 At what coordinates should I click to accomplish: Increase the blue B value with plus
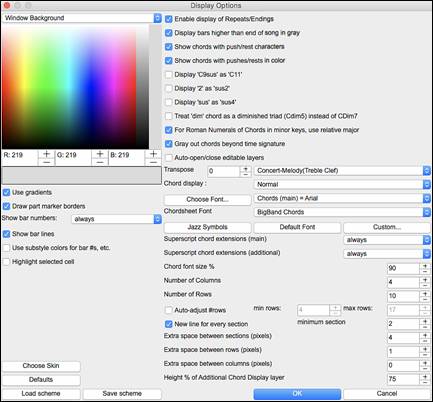point(153,154)
